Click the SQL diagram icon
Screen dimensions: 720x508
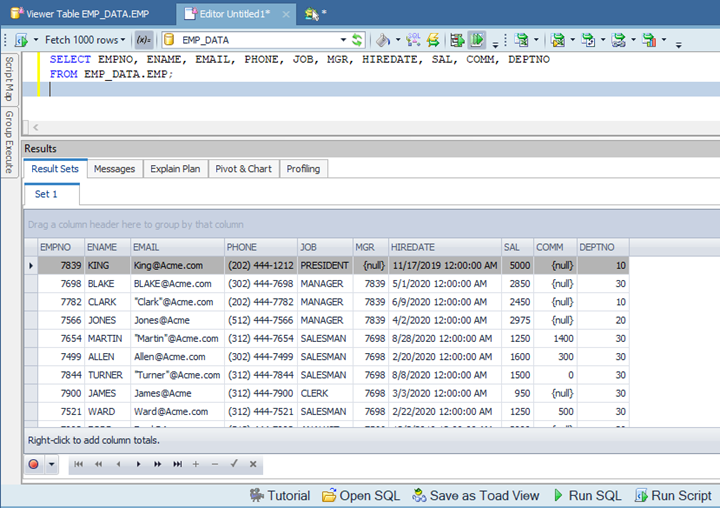[x=413, y=40]
